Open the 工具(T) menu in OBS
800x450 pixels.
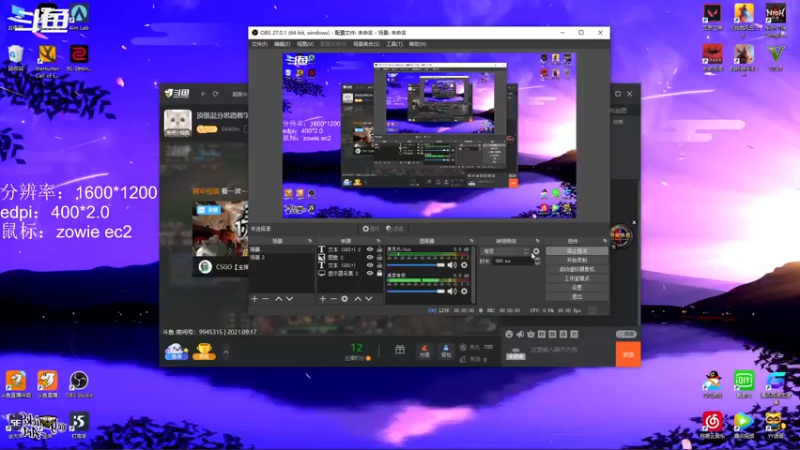(x=394, y=44)
